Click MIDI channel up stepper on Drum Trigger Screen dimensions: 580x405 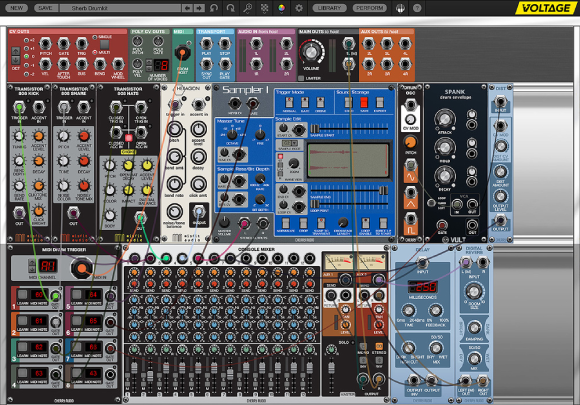[x=31, y=263]
